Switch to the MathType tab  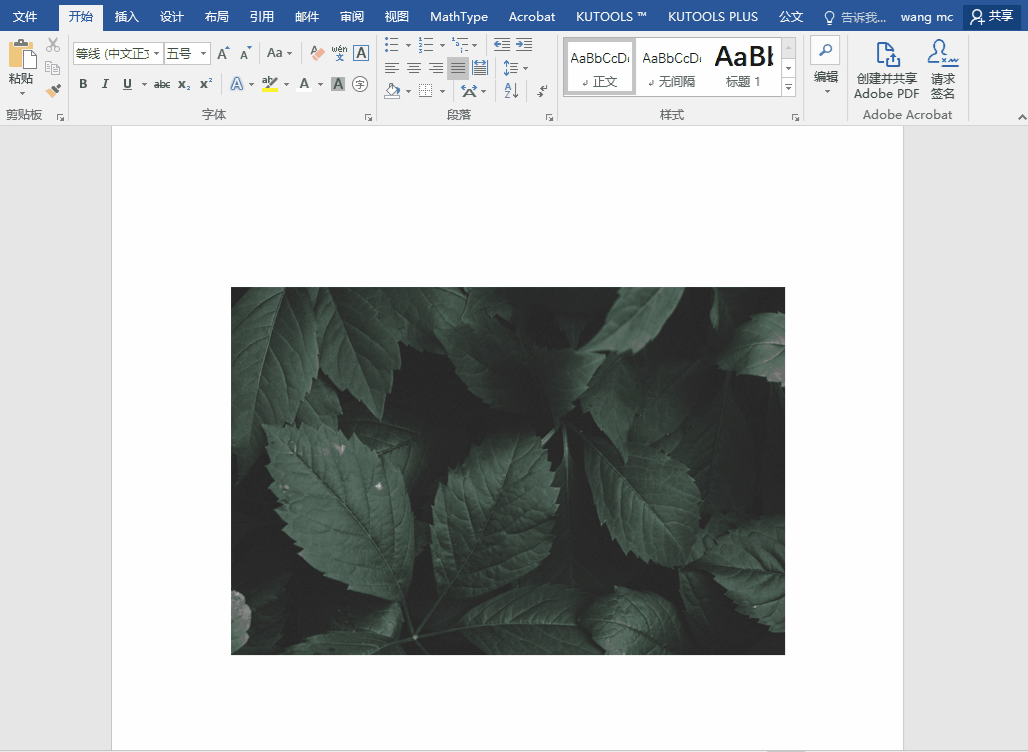459,16
